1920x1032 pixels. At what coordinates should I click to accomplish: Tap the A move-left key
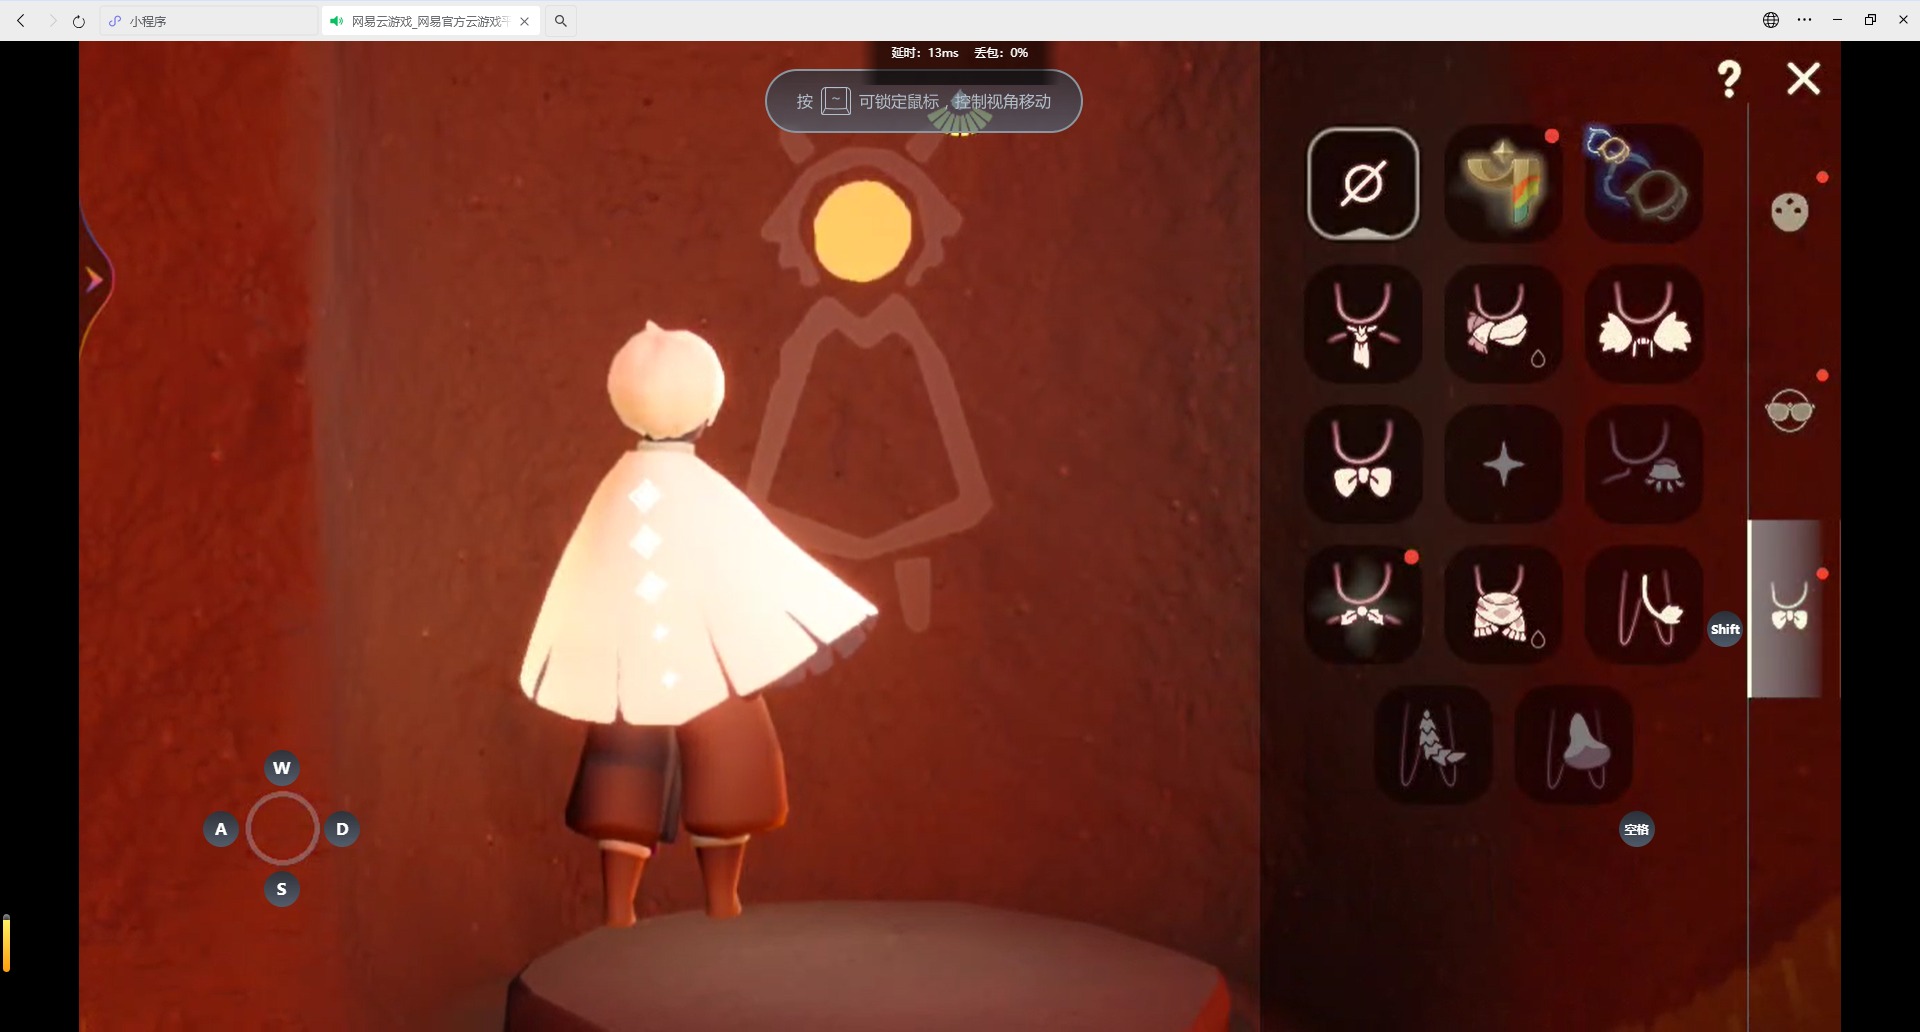coord(221,829)
